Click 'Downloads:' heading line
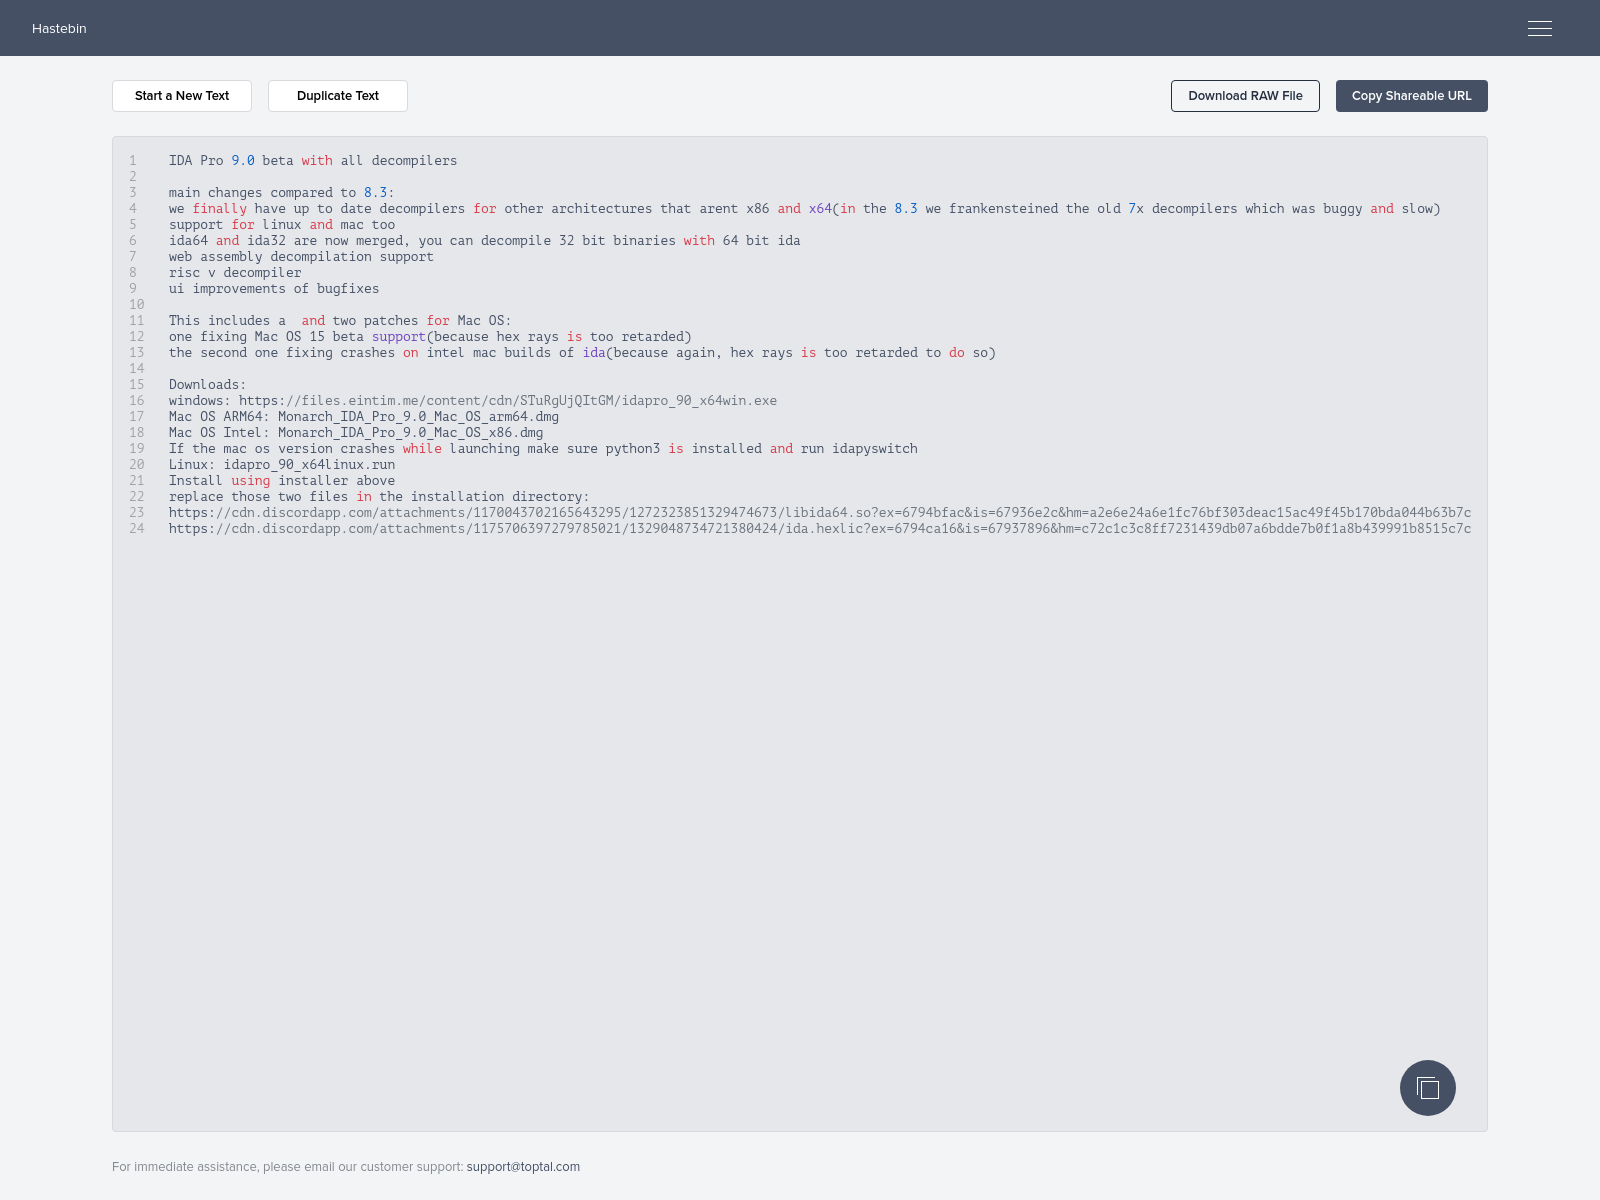The width and height of the screenshot is (1600, 1200). click(207, 385)
